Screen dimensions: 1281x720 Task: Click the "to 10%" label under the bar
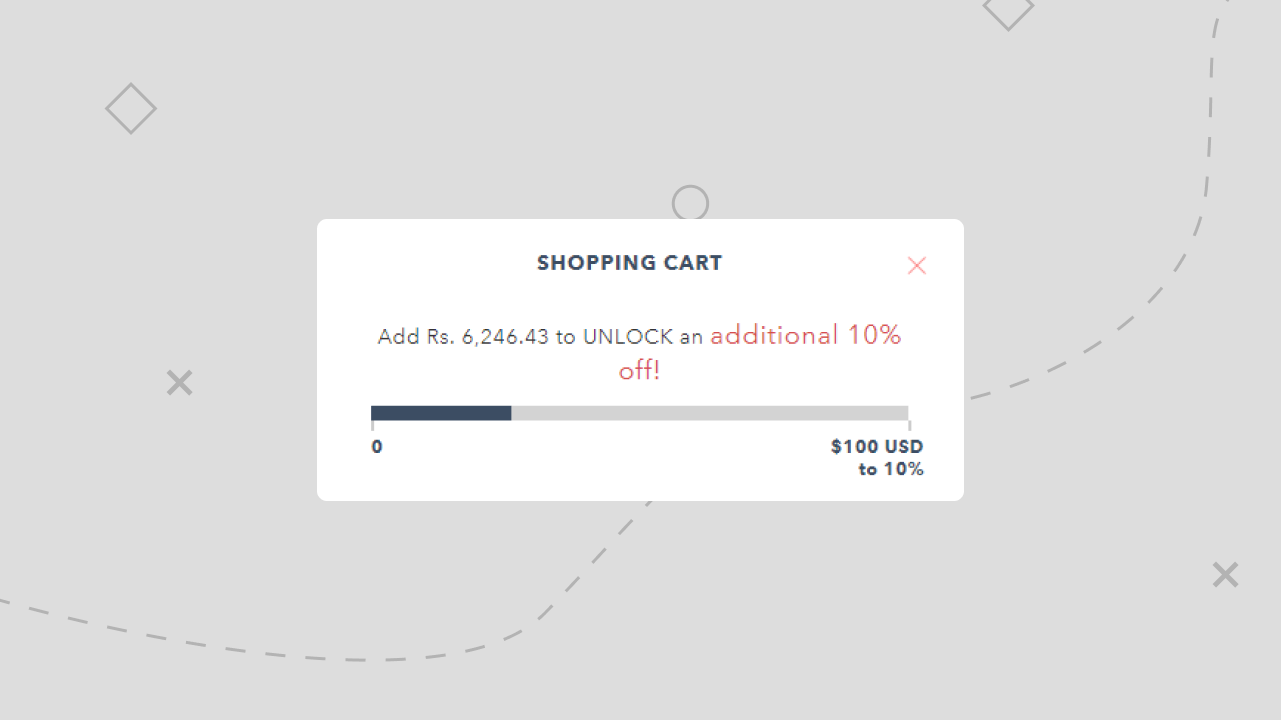coord(891,469)
